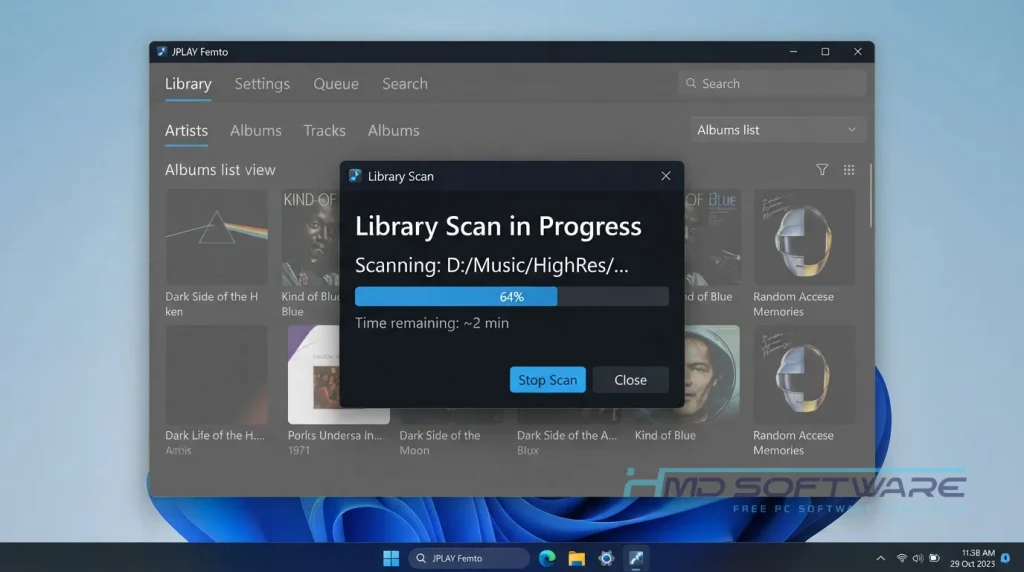Close the Library Scan dialog with X

(665, 176)
